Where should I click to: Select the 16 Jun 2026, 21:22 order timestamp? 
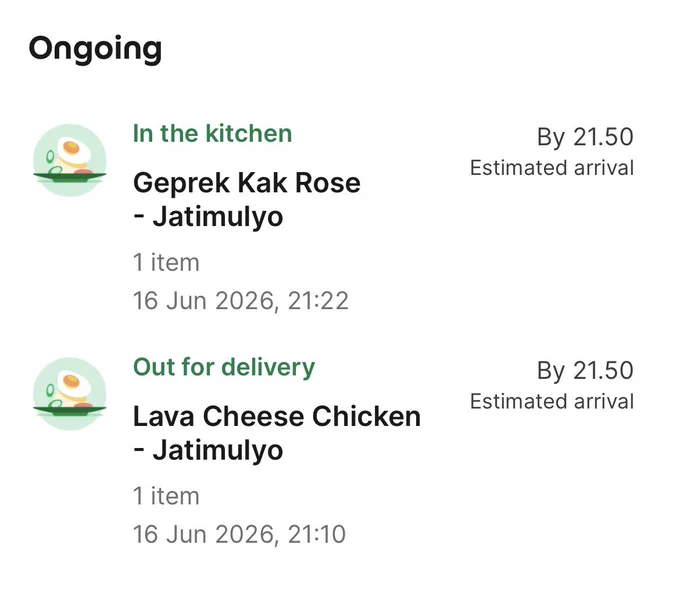pyautogui.click(x=241, y=301)
